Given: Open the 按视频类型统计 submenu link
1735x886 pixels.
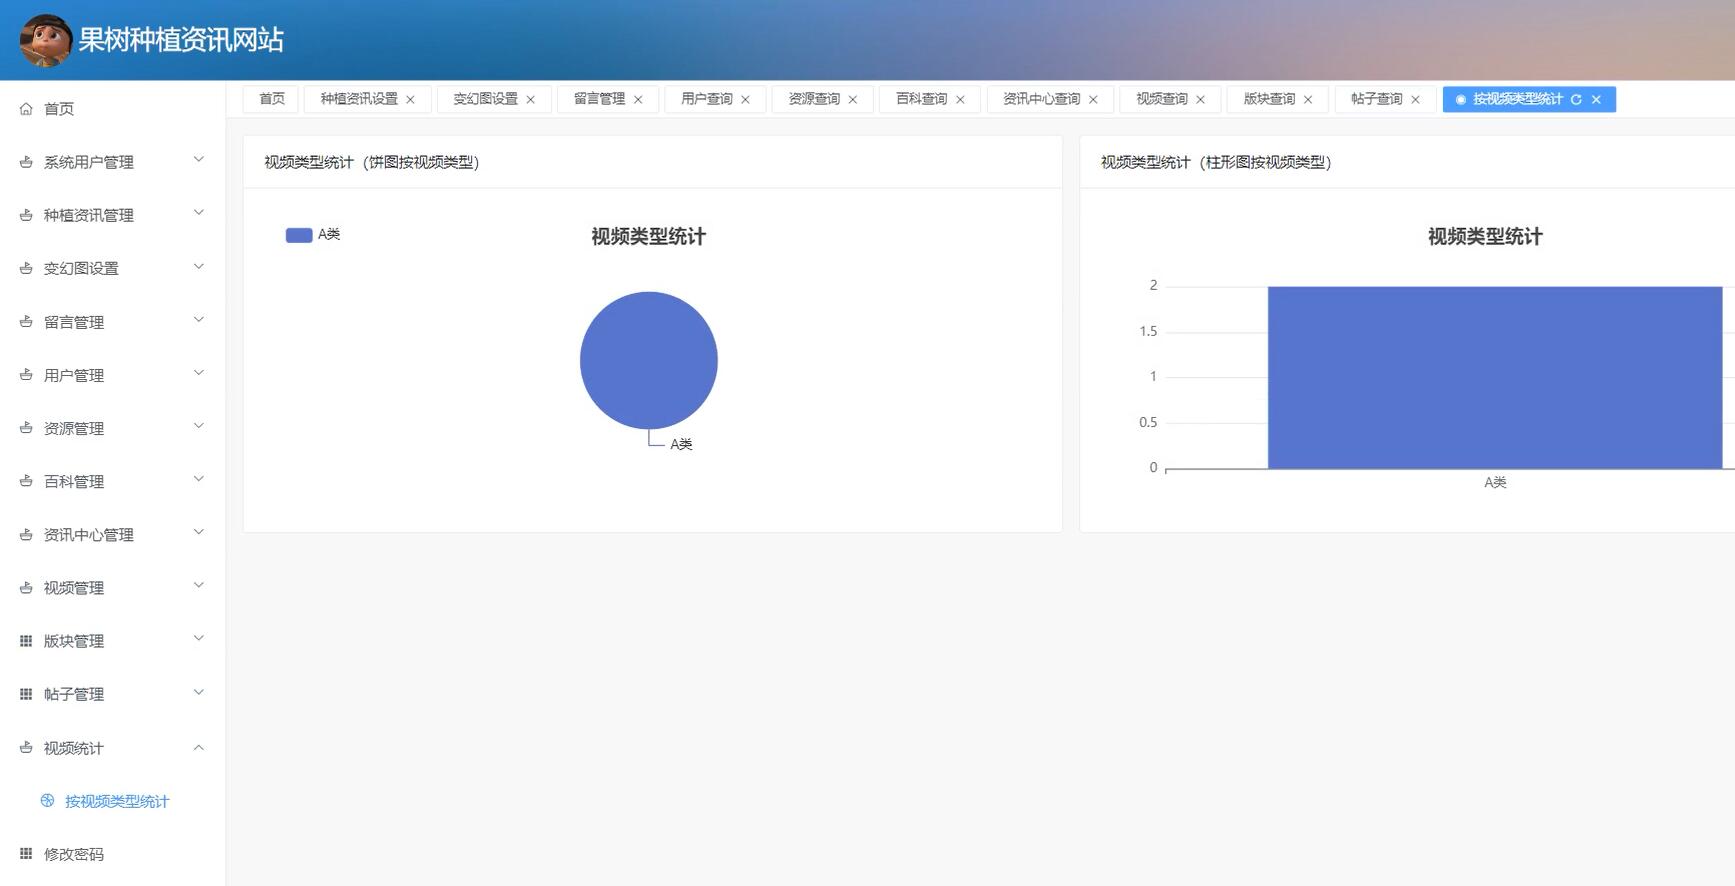Looking at the screenshot, I should [116, 801].
